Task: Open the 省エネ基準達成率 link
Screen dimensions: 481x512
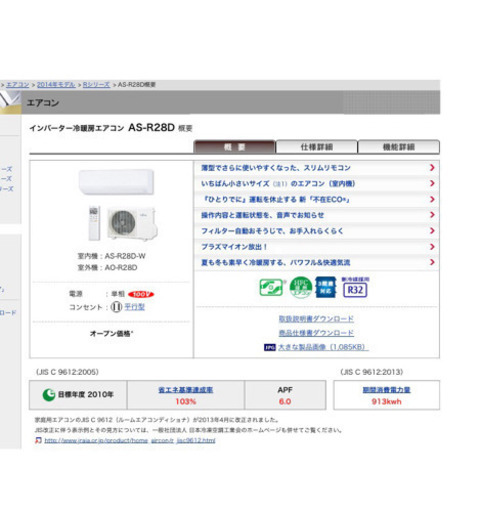Action: coord(186,390)
